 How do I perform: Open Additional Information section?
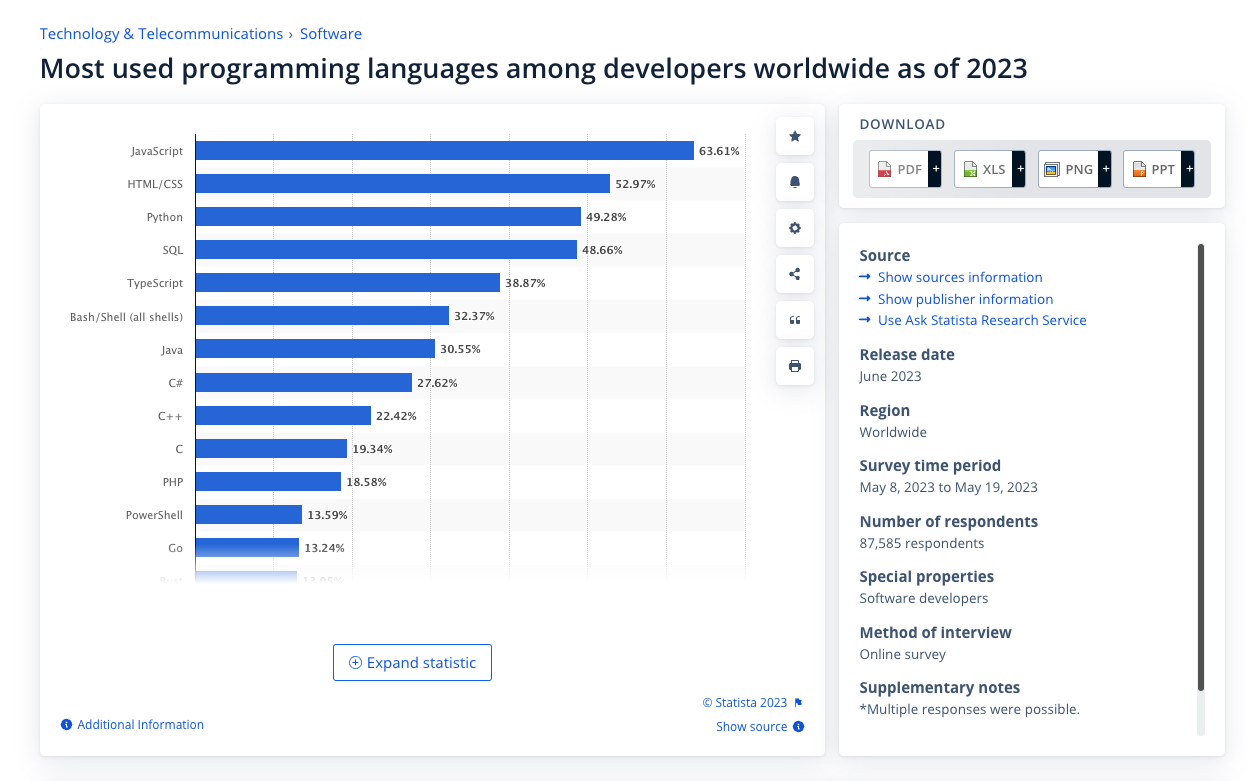(140, 725)
